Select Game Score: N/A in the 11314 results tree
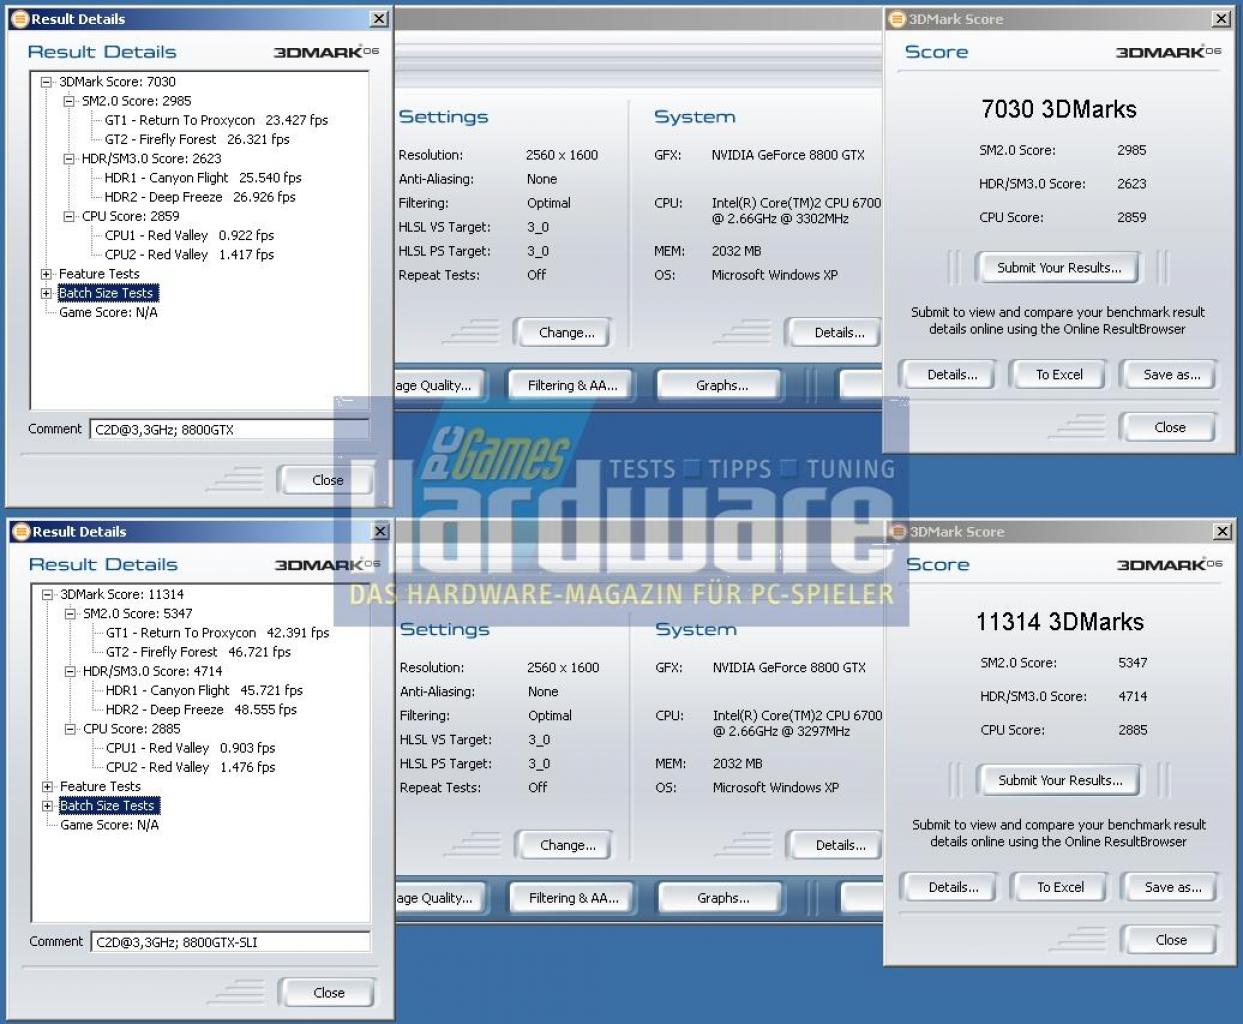The width and height of the screenshot is (1243, 1024). click(109, 825)
